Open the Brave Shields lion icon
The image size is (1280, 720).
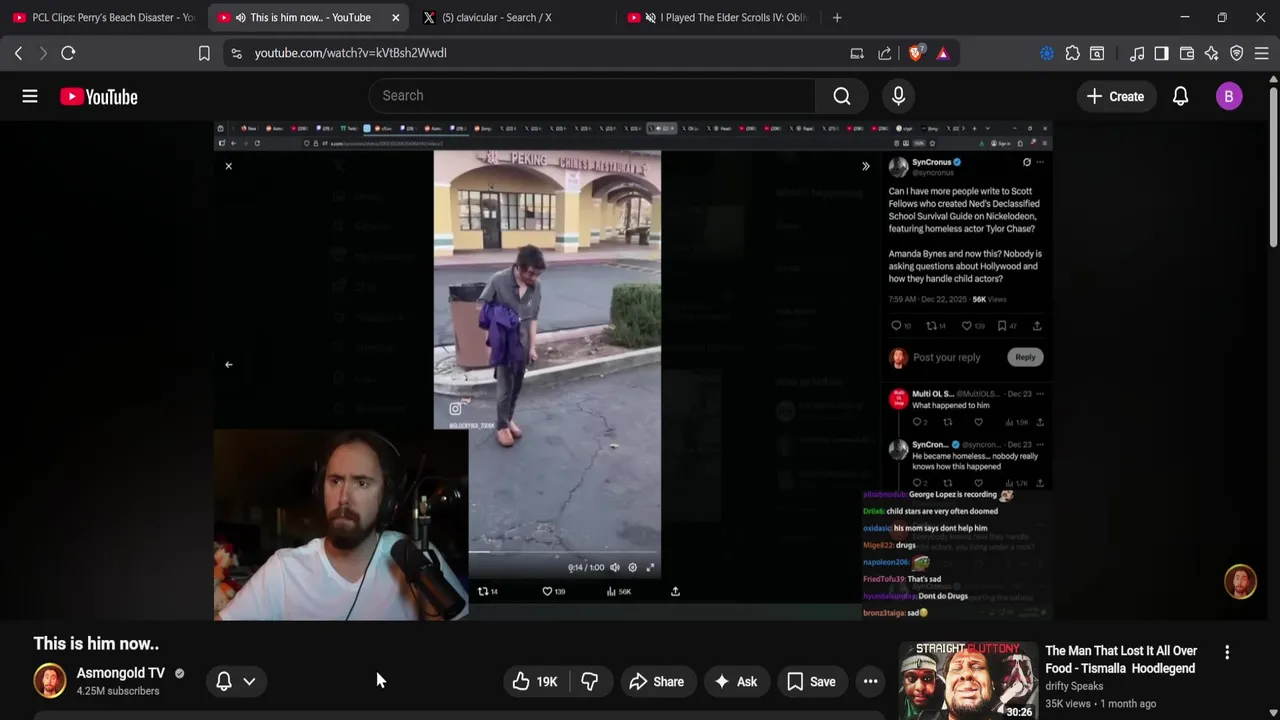click(915, 53)
